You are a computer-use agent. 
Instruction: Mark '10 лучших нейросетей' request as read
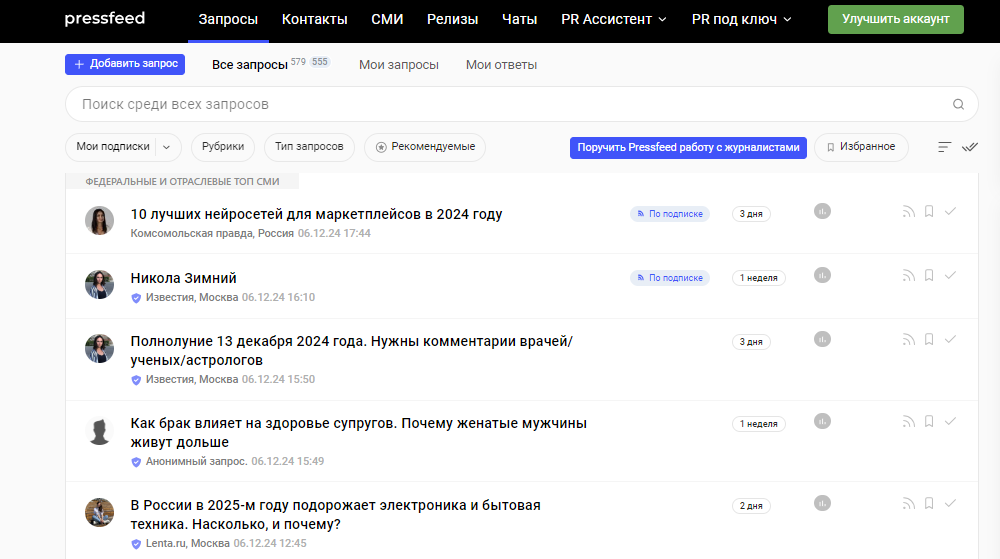tap(950, 212)
